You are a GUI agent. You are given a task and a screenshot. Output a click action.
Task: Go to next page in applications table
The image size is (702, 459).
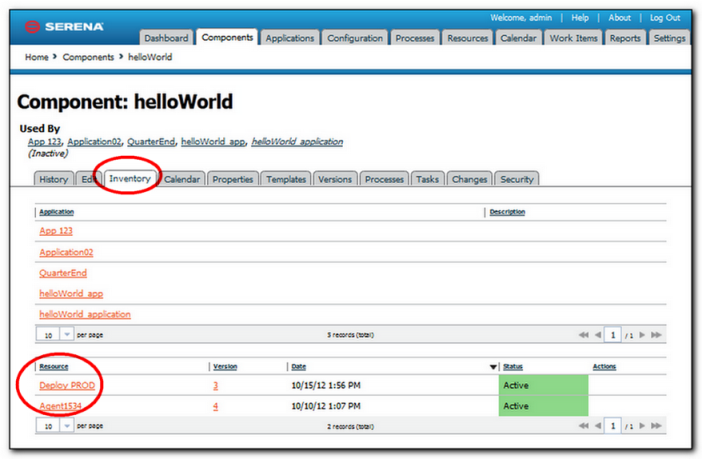(x=642, y=335)
